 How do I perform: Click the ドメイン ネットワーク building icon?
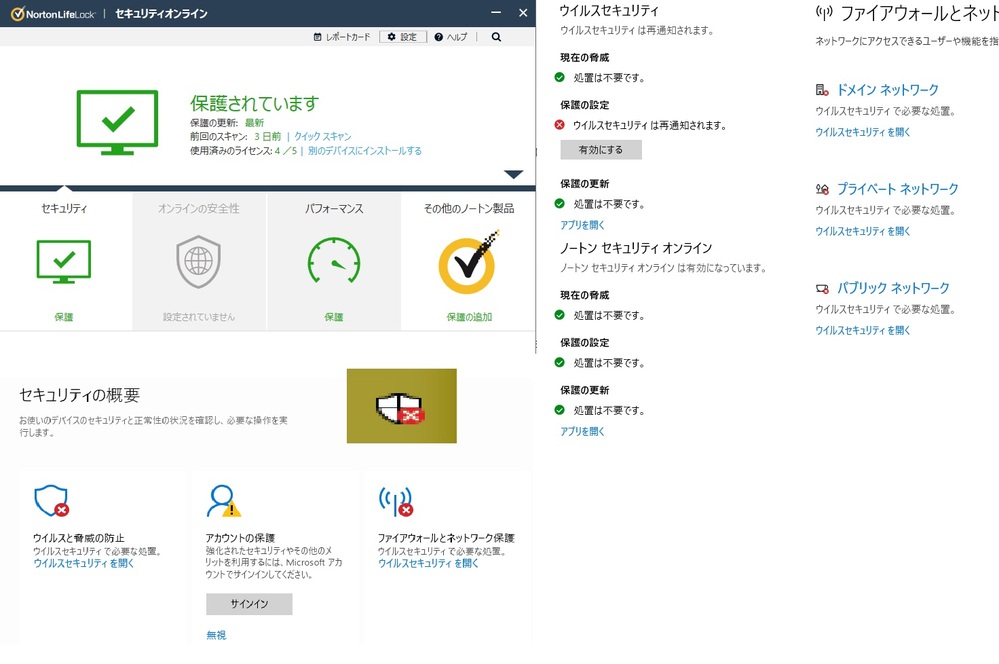pyautogui.click(x=822, y=90)
